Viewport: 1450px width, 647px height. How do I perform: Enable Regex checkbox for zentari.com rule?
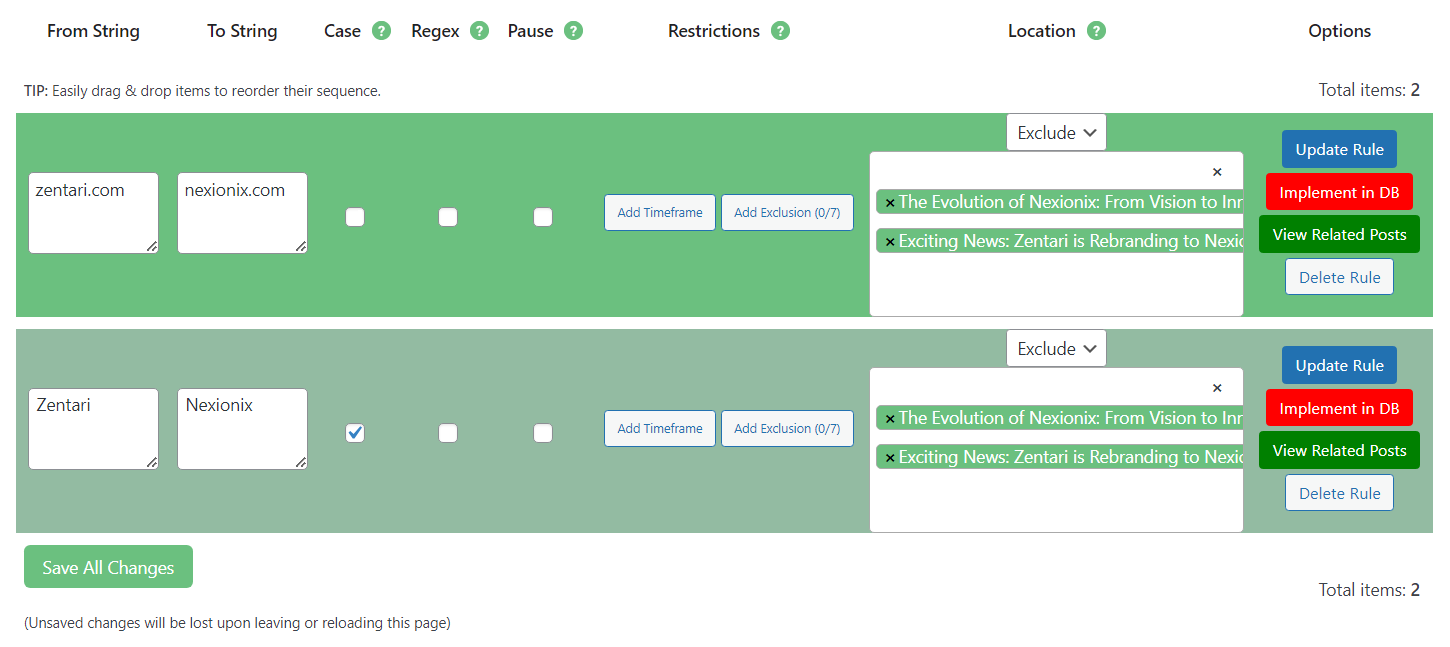pos(448,217)
